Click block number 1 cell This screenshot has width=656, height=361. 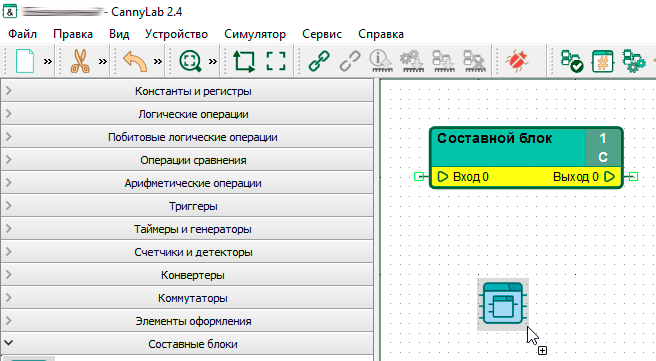point(602,138)
